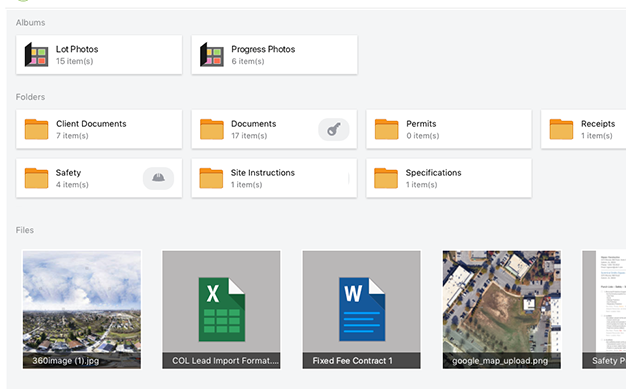The image size is (626, 389).
Task: Click the 17 item(s) count text
Action: 249,136
